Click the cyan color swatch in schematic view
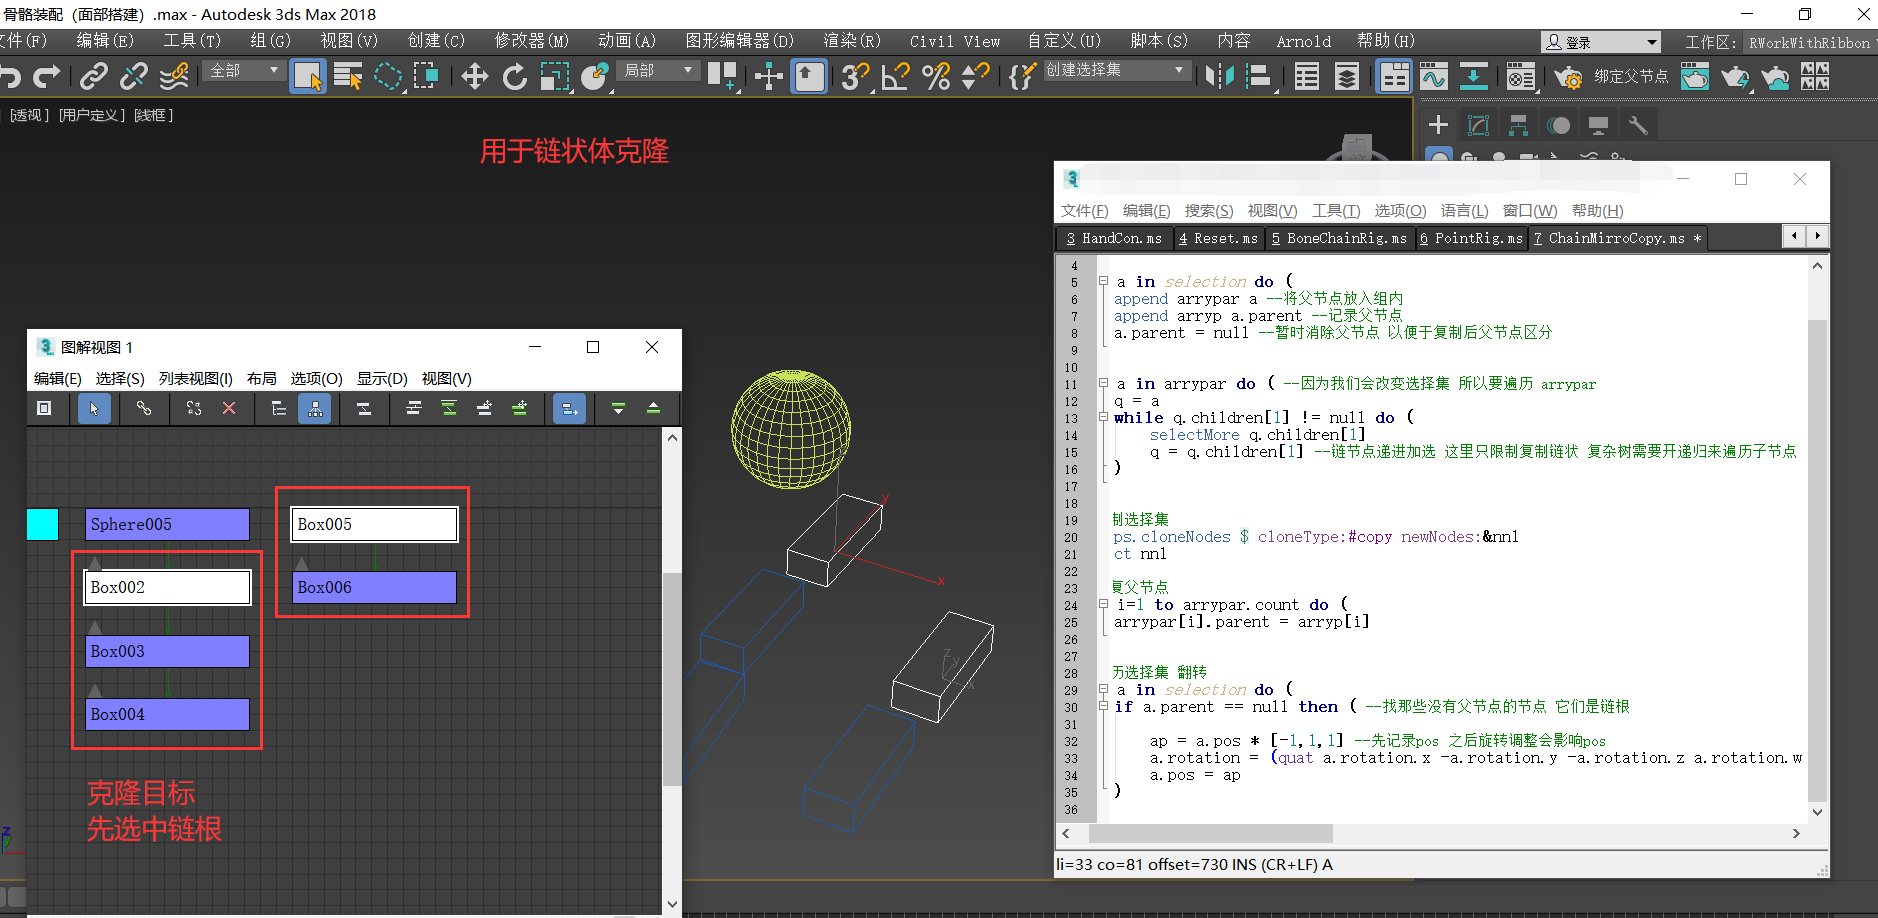 42,524
